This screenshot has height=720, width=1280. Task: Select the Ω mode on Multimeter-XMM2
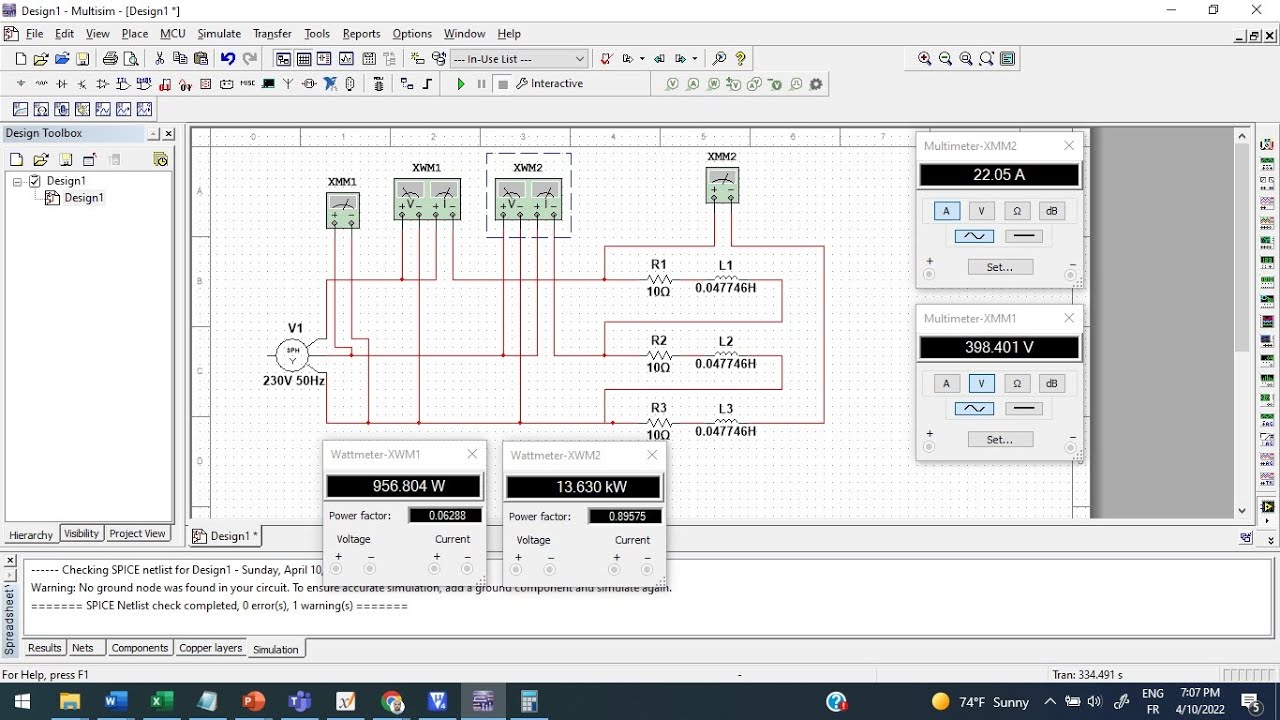click(1016, 211)
